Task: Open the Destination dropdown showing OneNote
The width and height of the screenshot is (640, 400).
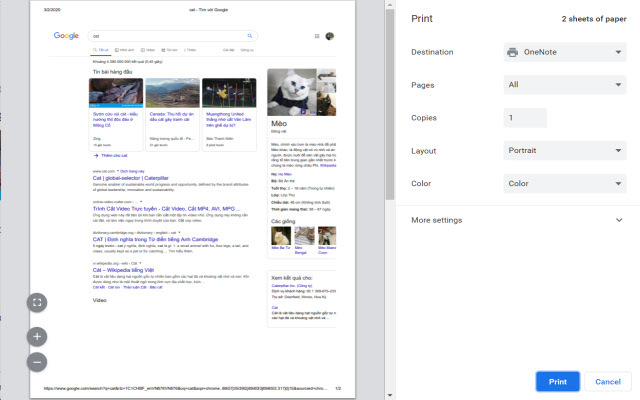Action: 564,52
